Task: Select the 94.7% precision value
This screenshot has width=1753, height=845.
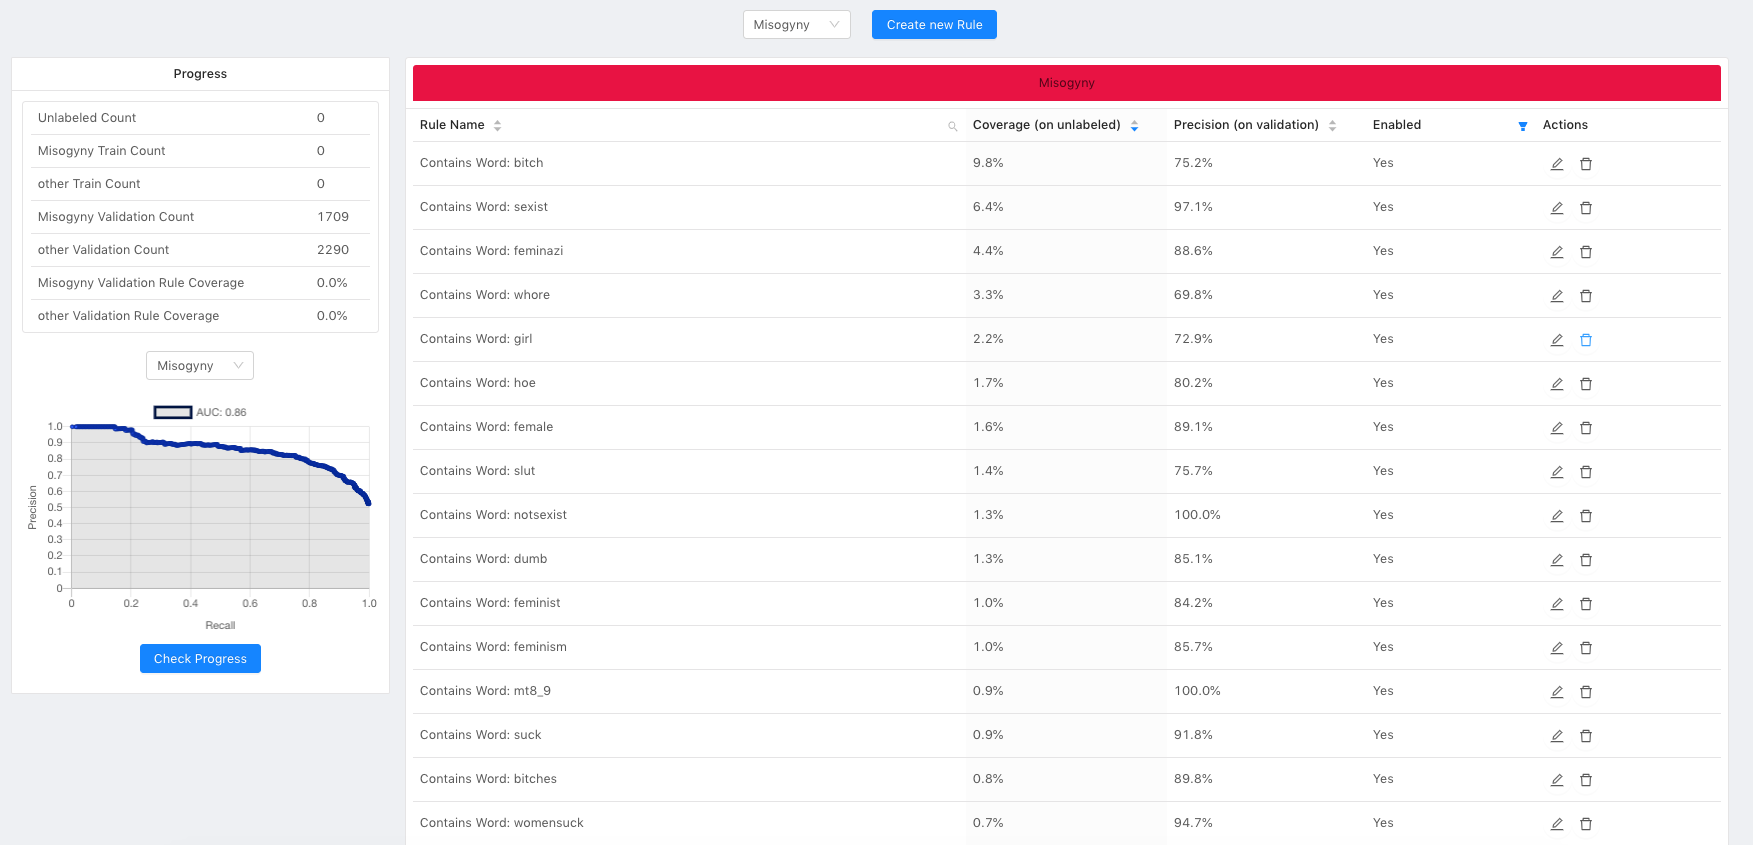Action: tap(1193, 823)
